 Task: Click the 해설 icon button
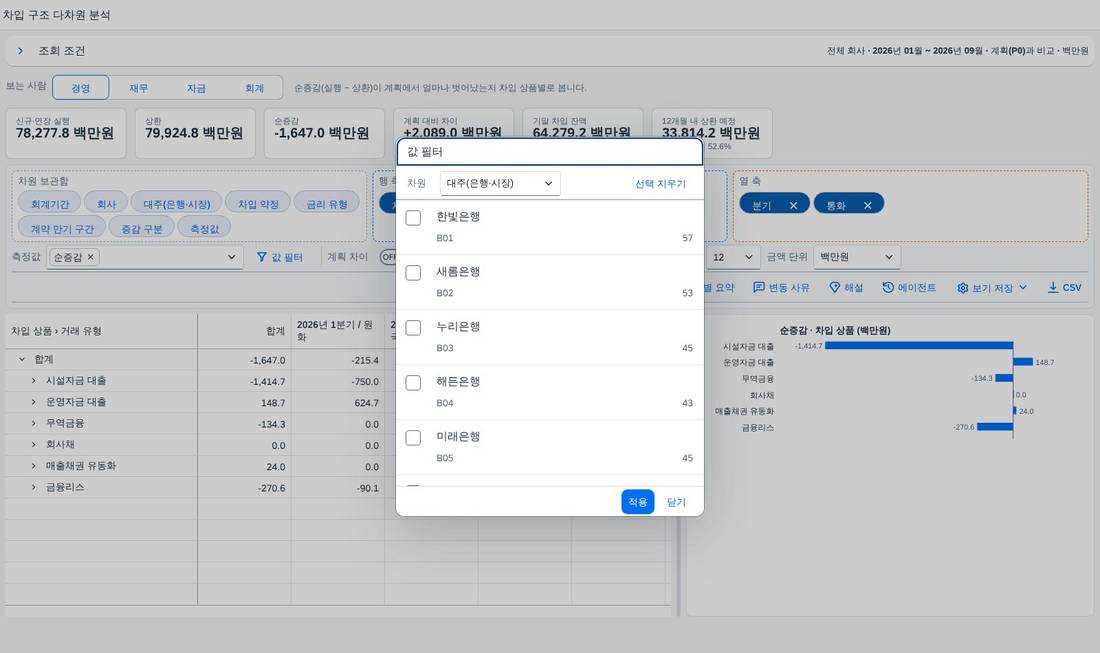(x=834, y=288)
